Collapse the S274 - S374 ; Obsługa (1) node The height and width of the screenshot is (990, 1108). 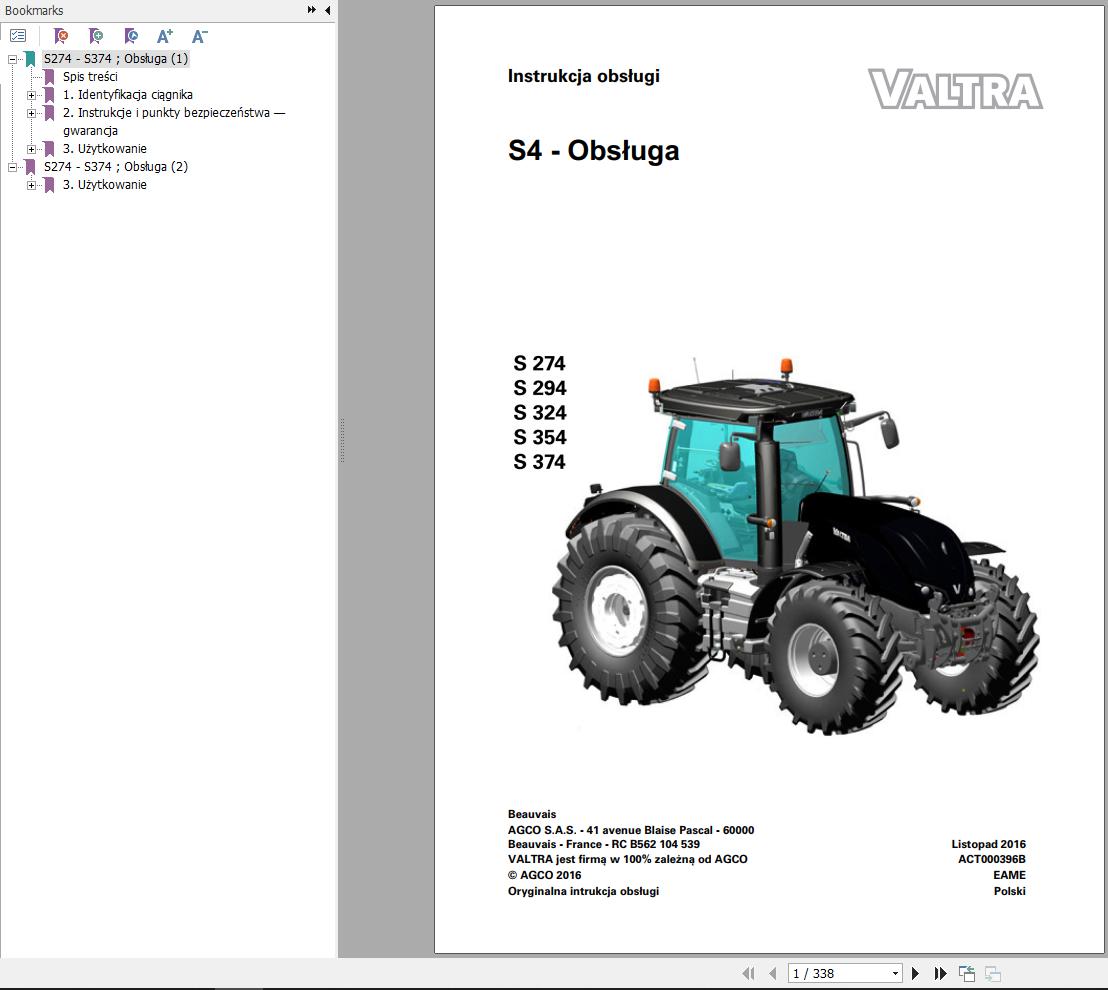[12, 59]
